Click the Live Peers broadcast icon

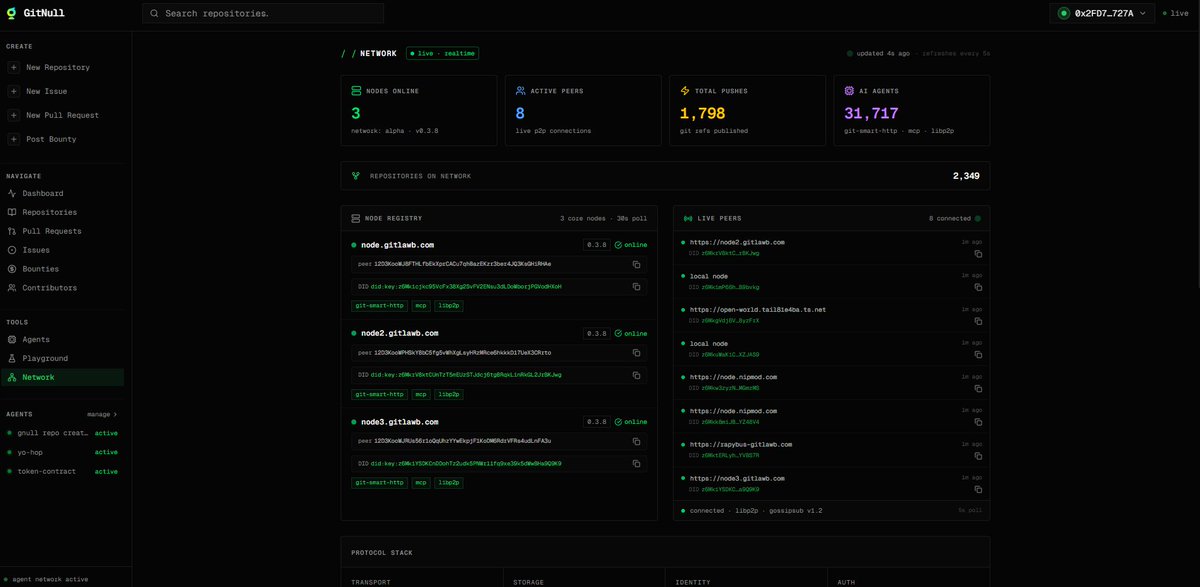(x=687, y=218)
